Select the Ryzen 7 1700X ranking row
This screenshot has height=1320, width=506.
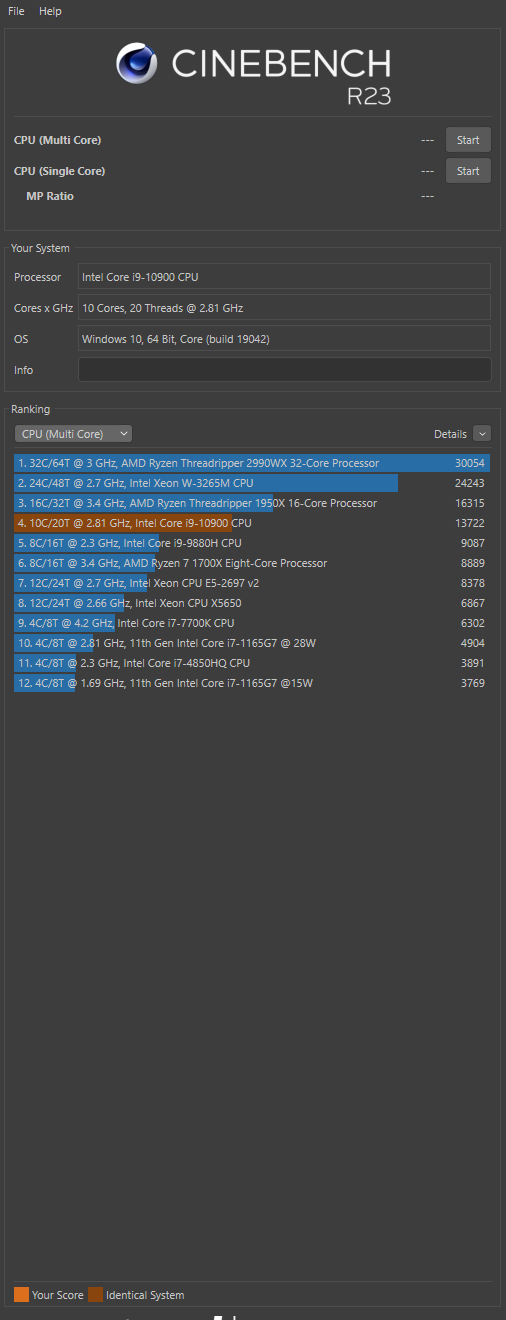pos(252,563)
